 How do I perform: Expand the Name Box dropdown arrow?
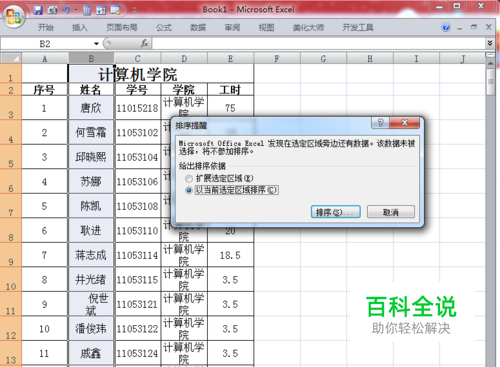[x=96, y=44]
